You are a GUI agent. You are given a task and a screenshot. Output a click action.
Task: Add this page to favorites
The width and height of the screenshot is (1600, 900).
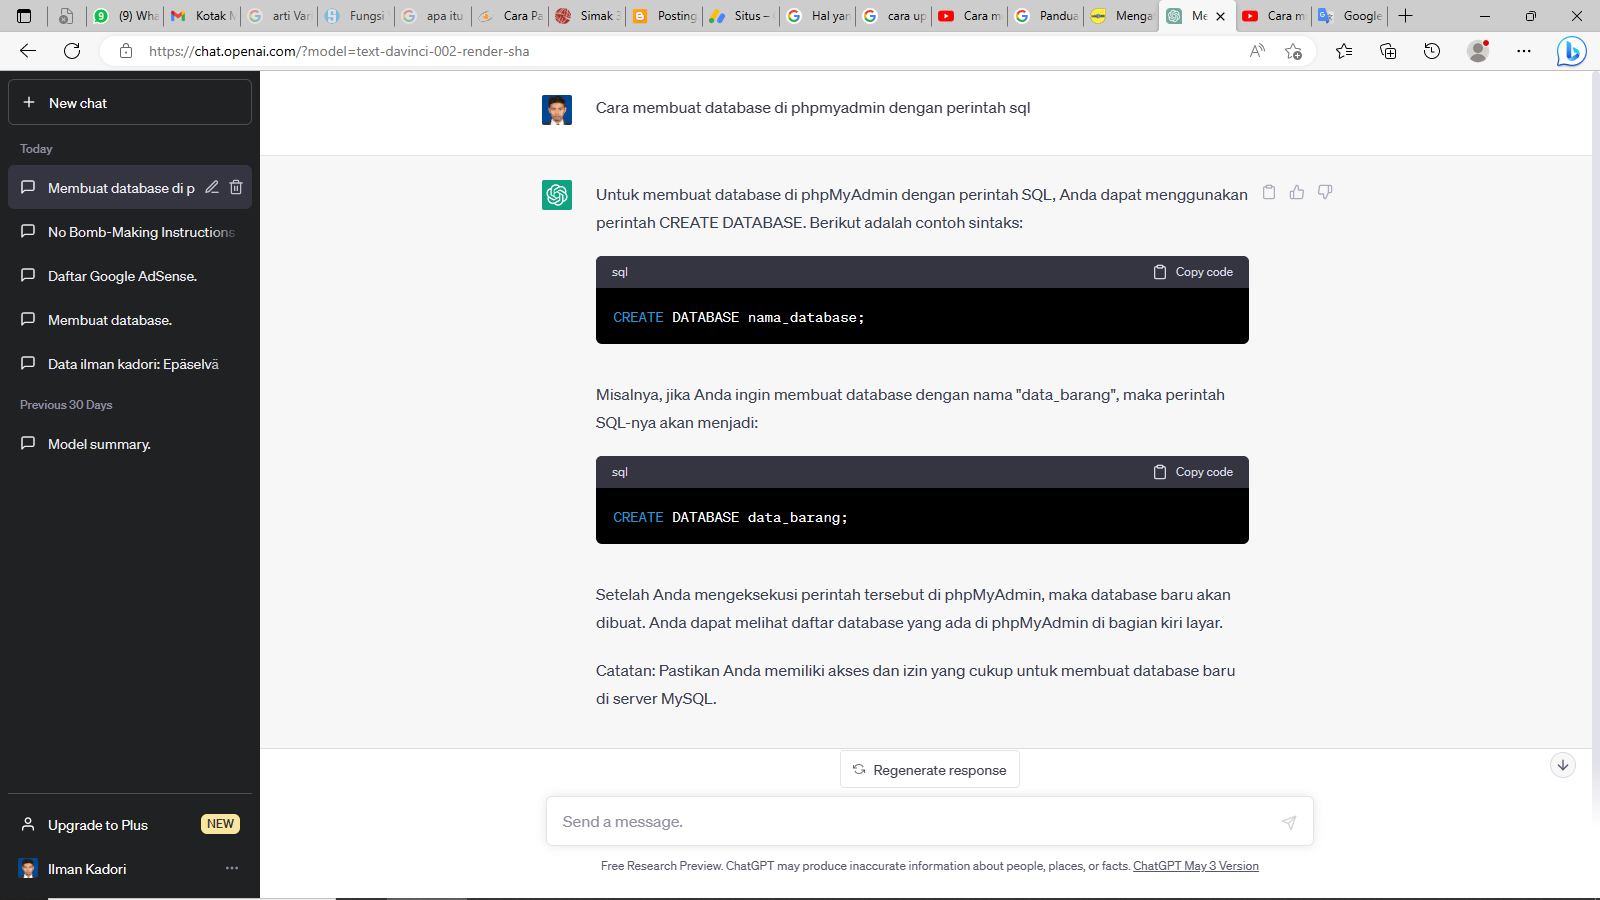[1293, 51]
